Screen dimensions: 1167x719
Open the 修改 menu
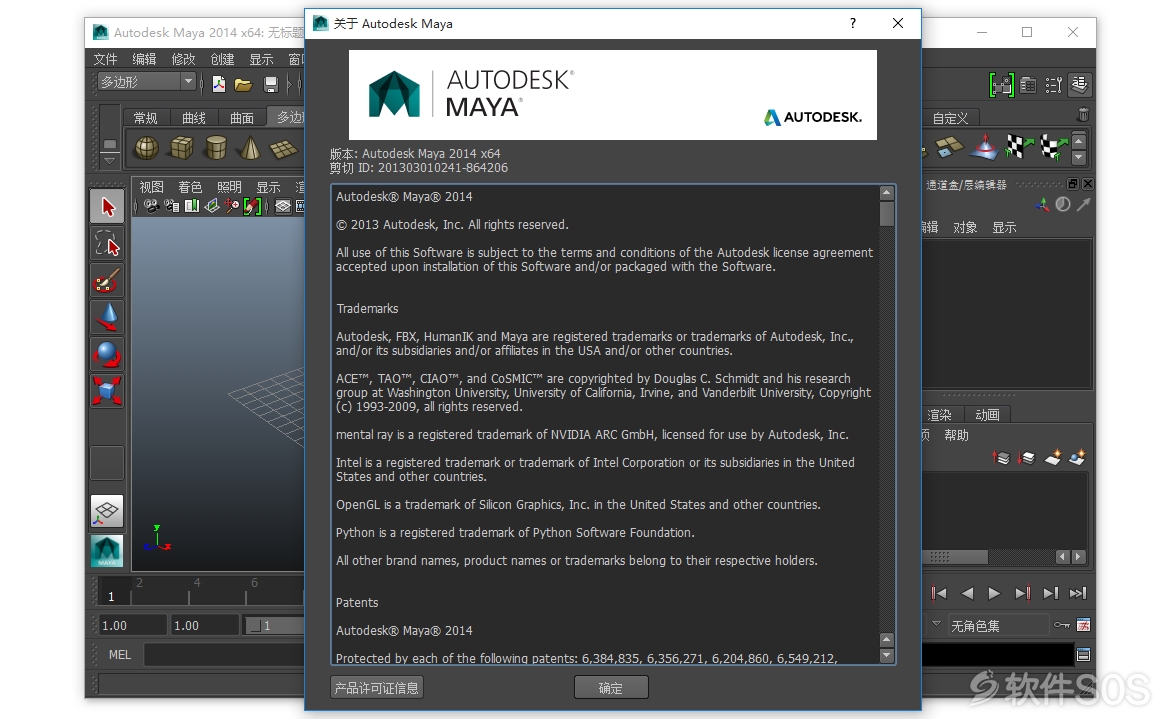(183, 59)
